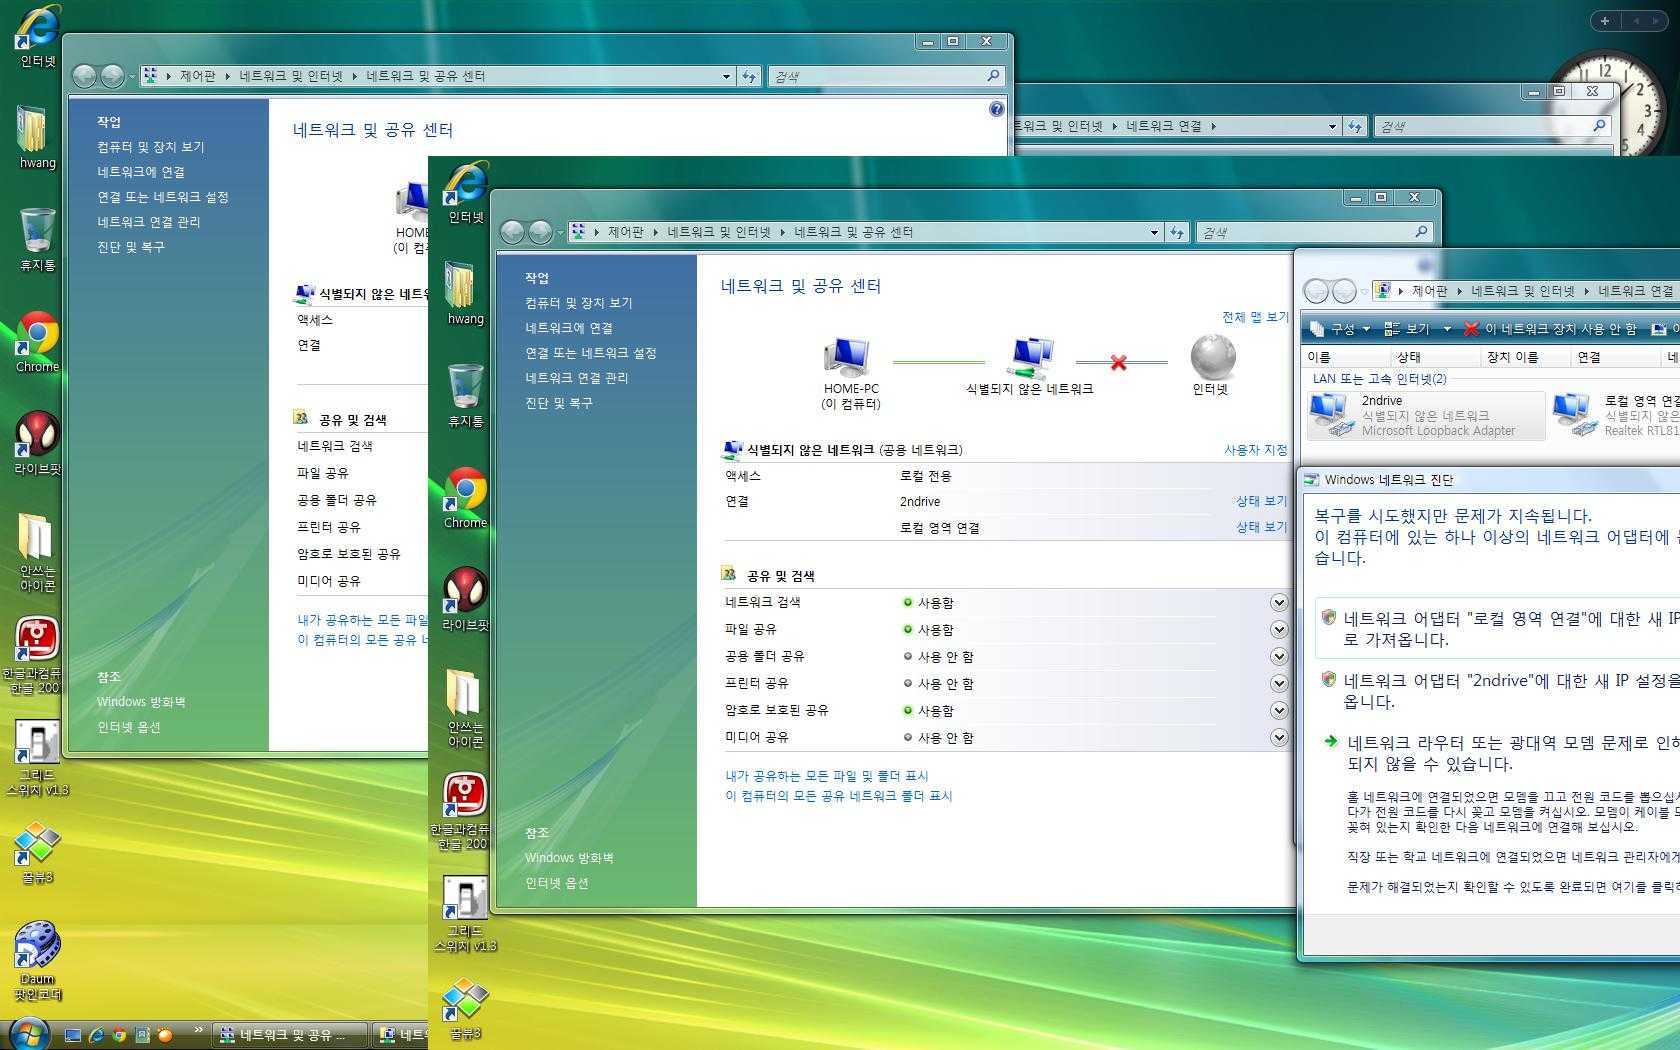The width and height of the screenshot is (1680, 1050).
Task: Click the search magnifier in the front window
Action: pyautogui.click(x=1421, y=232)
